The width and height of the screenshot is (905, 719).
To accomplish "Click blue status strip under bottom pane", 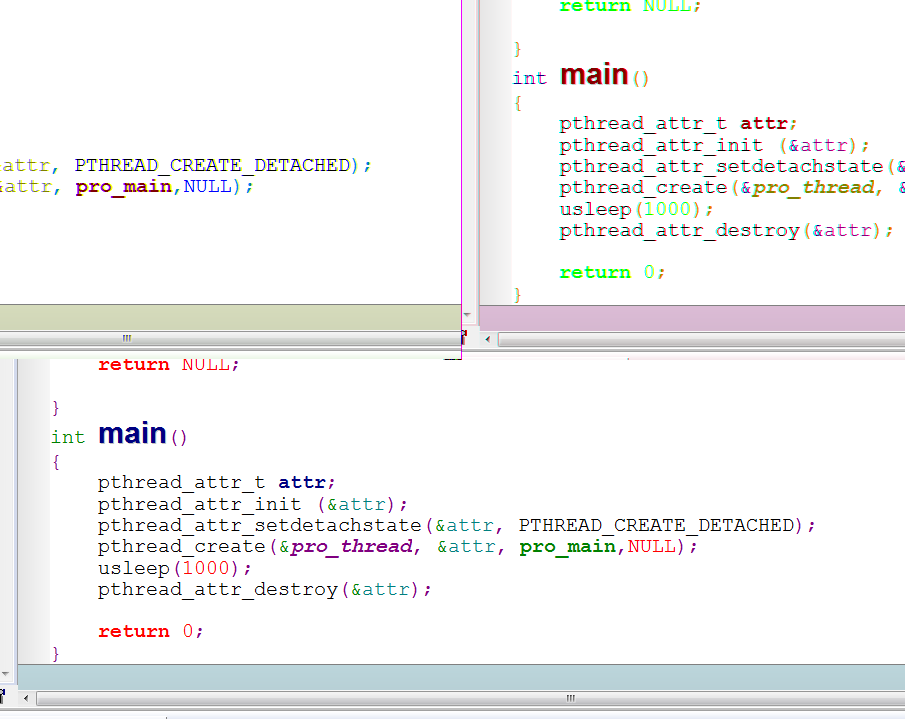I will pyautogui.click(x=461, y=677).
